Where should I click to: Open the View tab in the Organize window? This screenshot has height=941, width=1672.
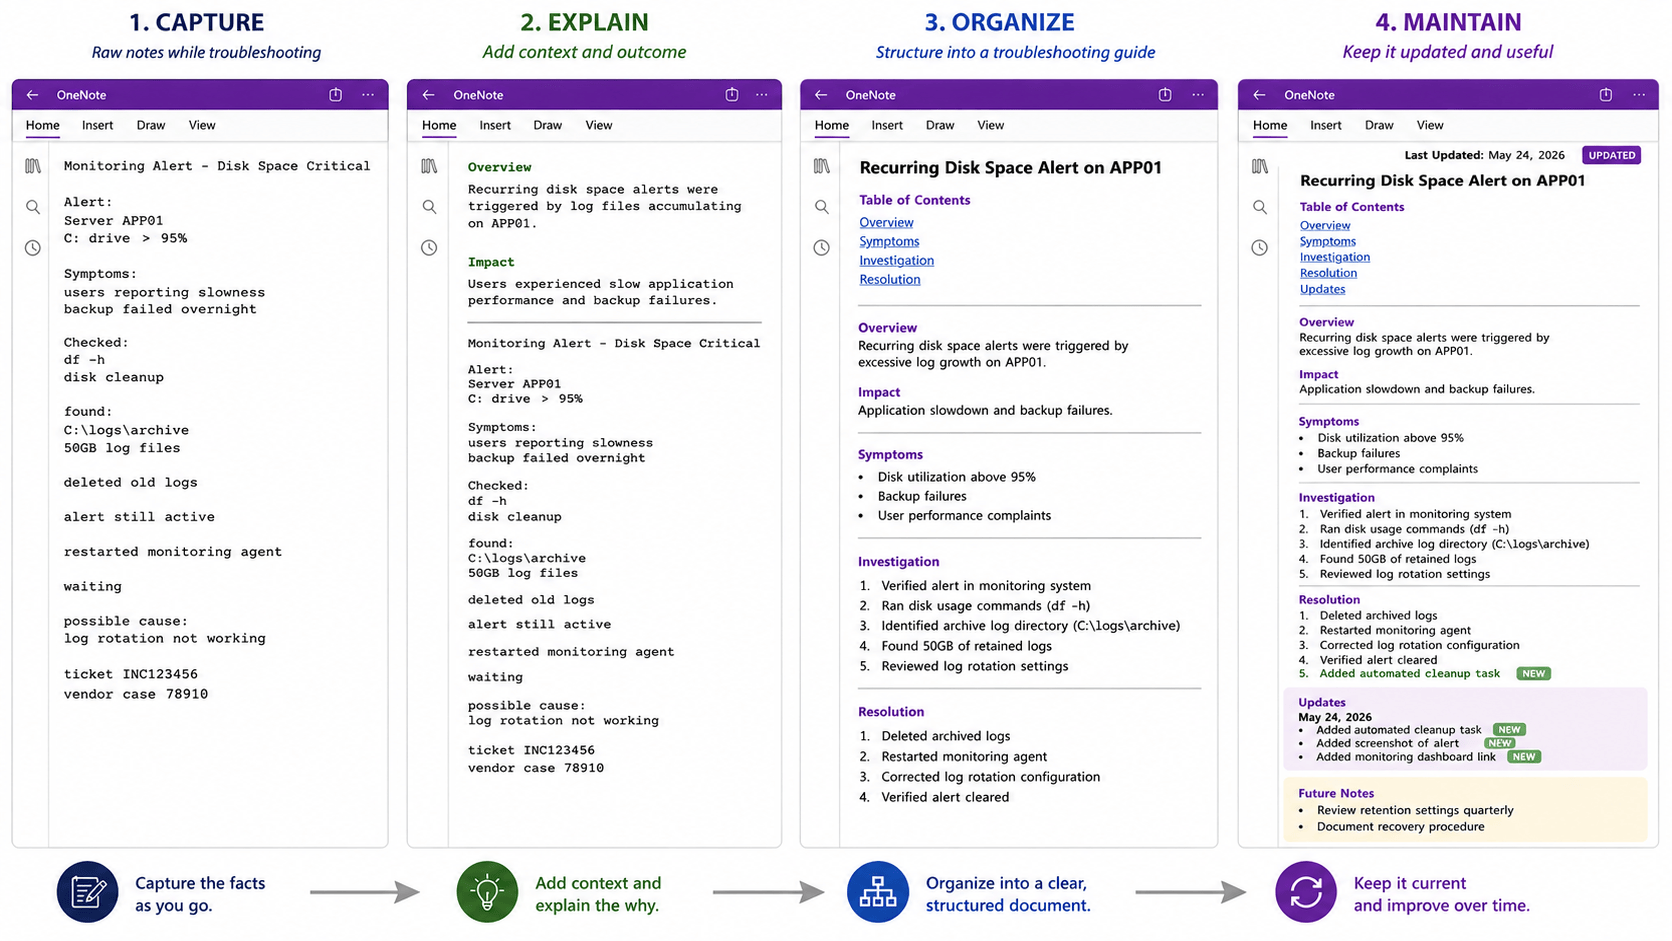coord(991,125)
